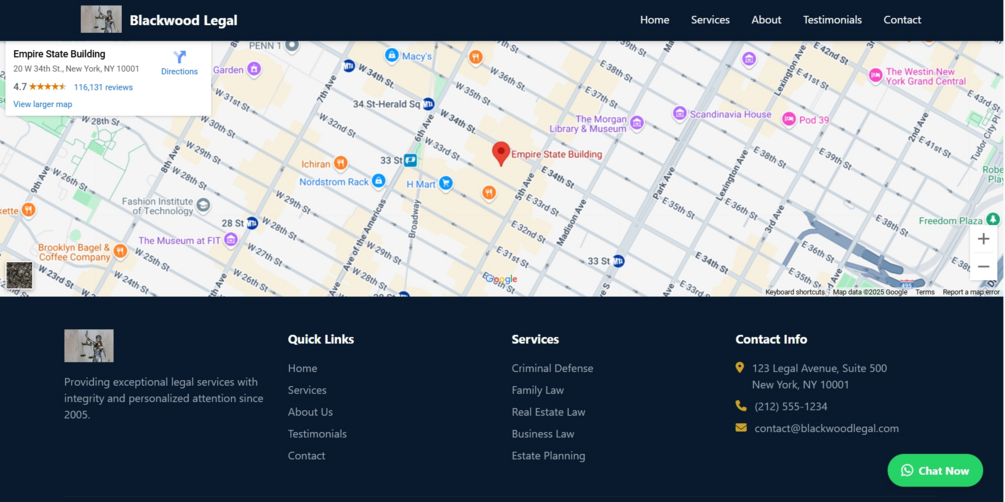Screen dimensions: 1005x502
Task: Click the WhatsApp Chat Now button
Action: pos(935,471)
